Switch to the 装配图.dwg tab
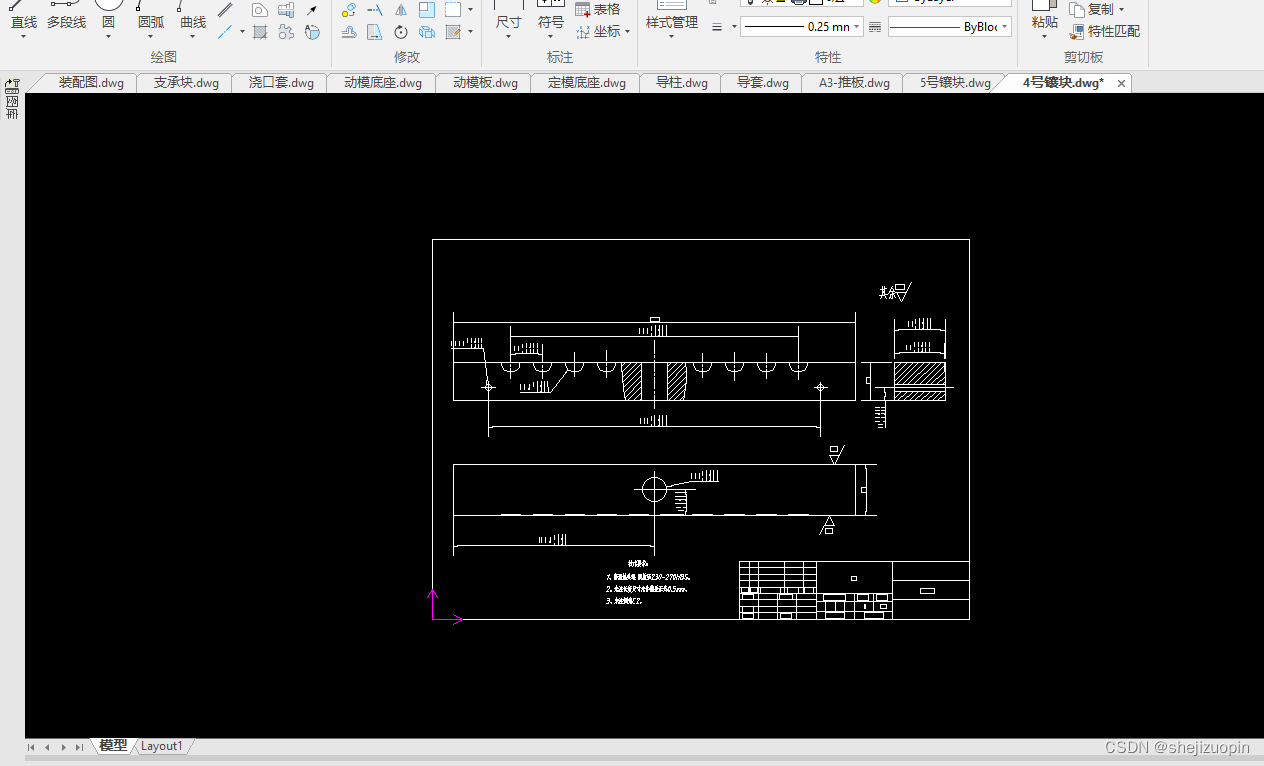 91,83
